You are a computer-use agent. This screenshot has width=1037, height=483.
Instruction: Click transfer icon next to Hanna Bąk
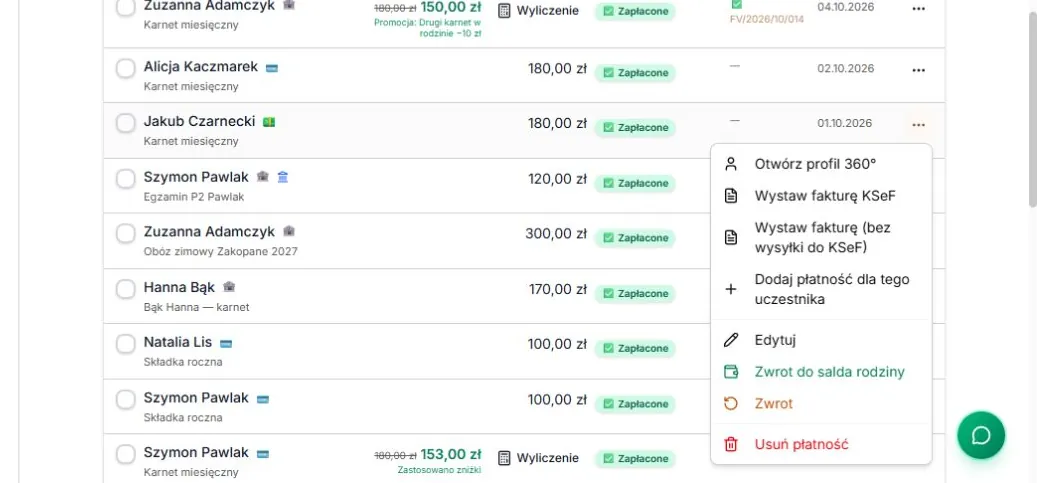[229, 287]
